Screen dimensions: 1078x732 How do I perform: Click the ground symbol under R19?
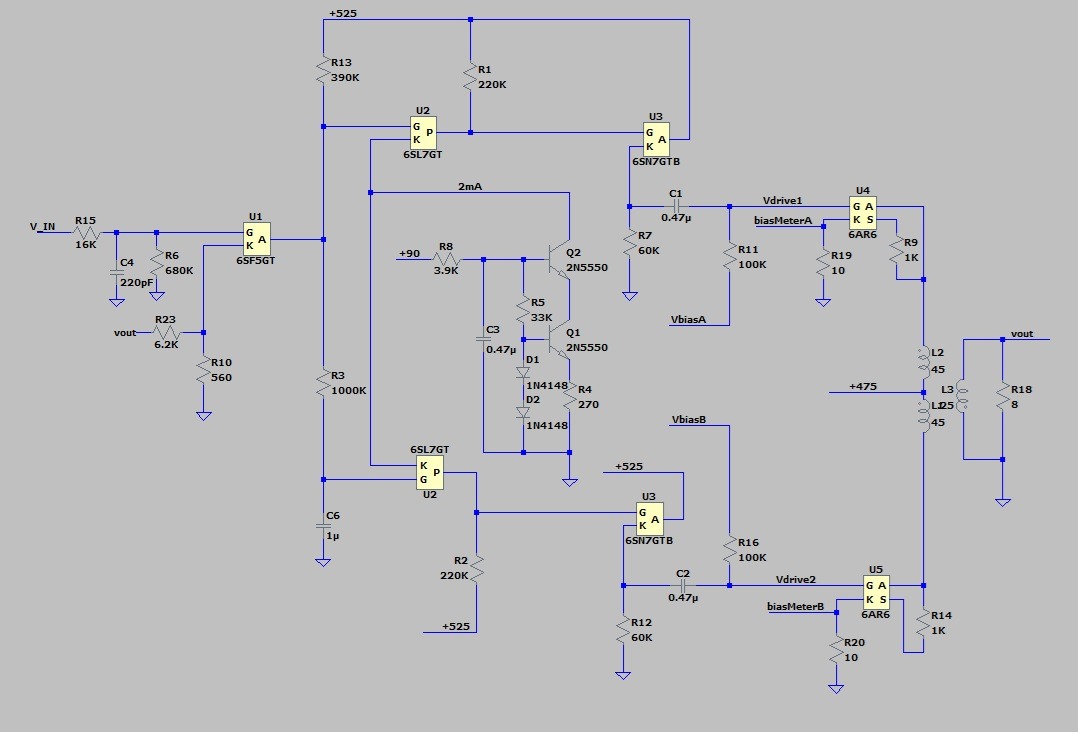coord(823,302)
